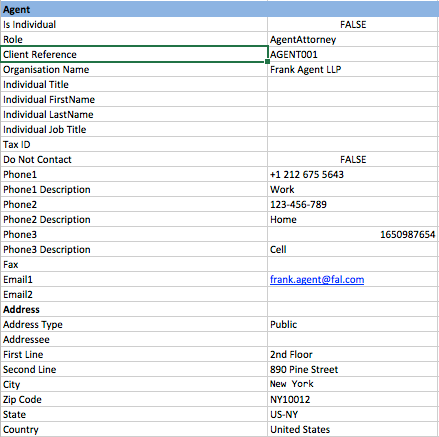Select the US-NY state cell
This screenshot has width=439, height=437.
pos(353,414)
